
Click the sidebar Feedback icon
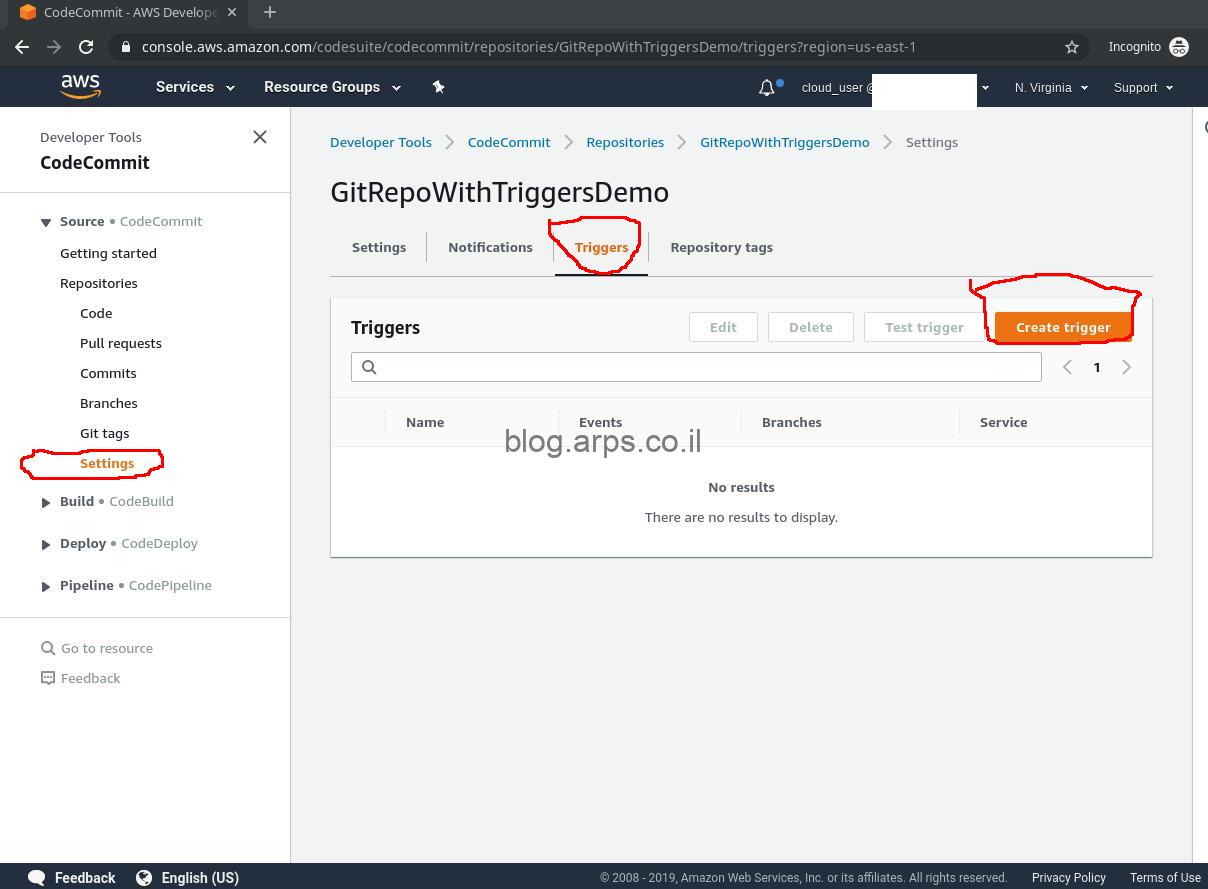point(48,678)
